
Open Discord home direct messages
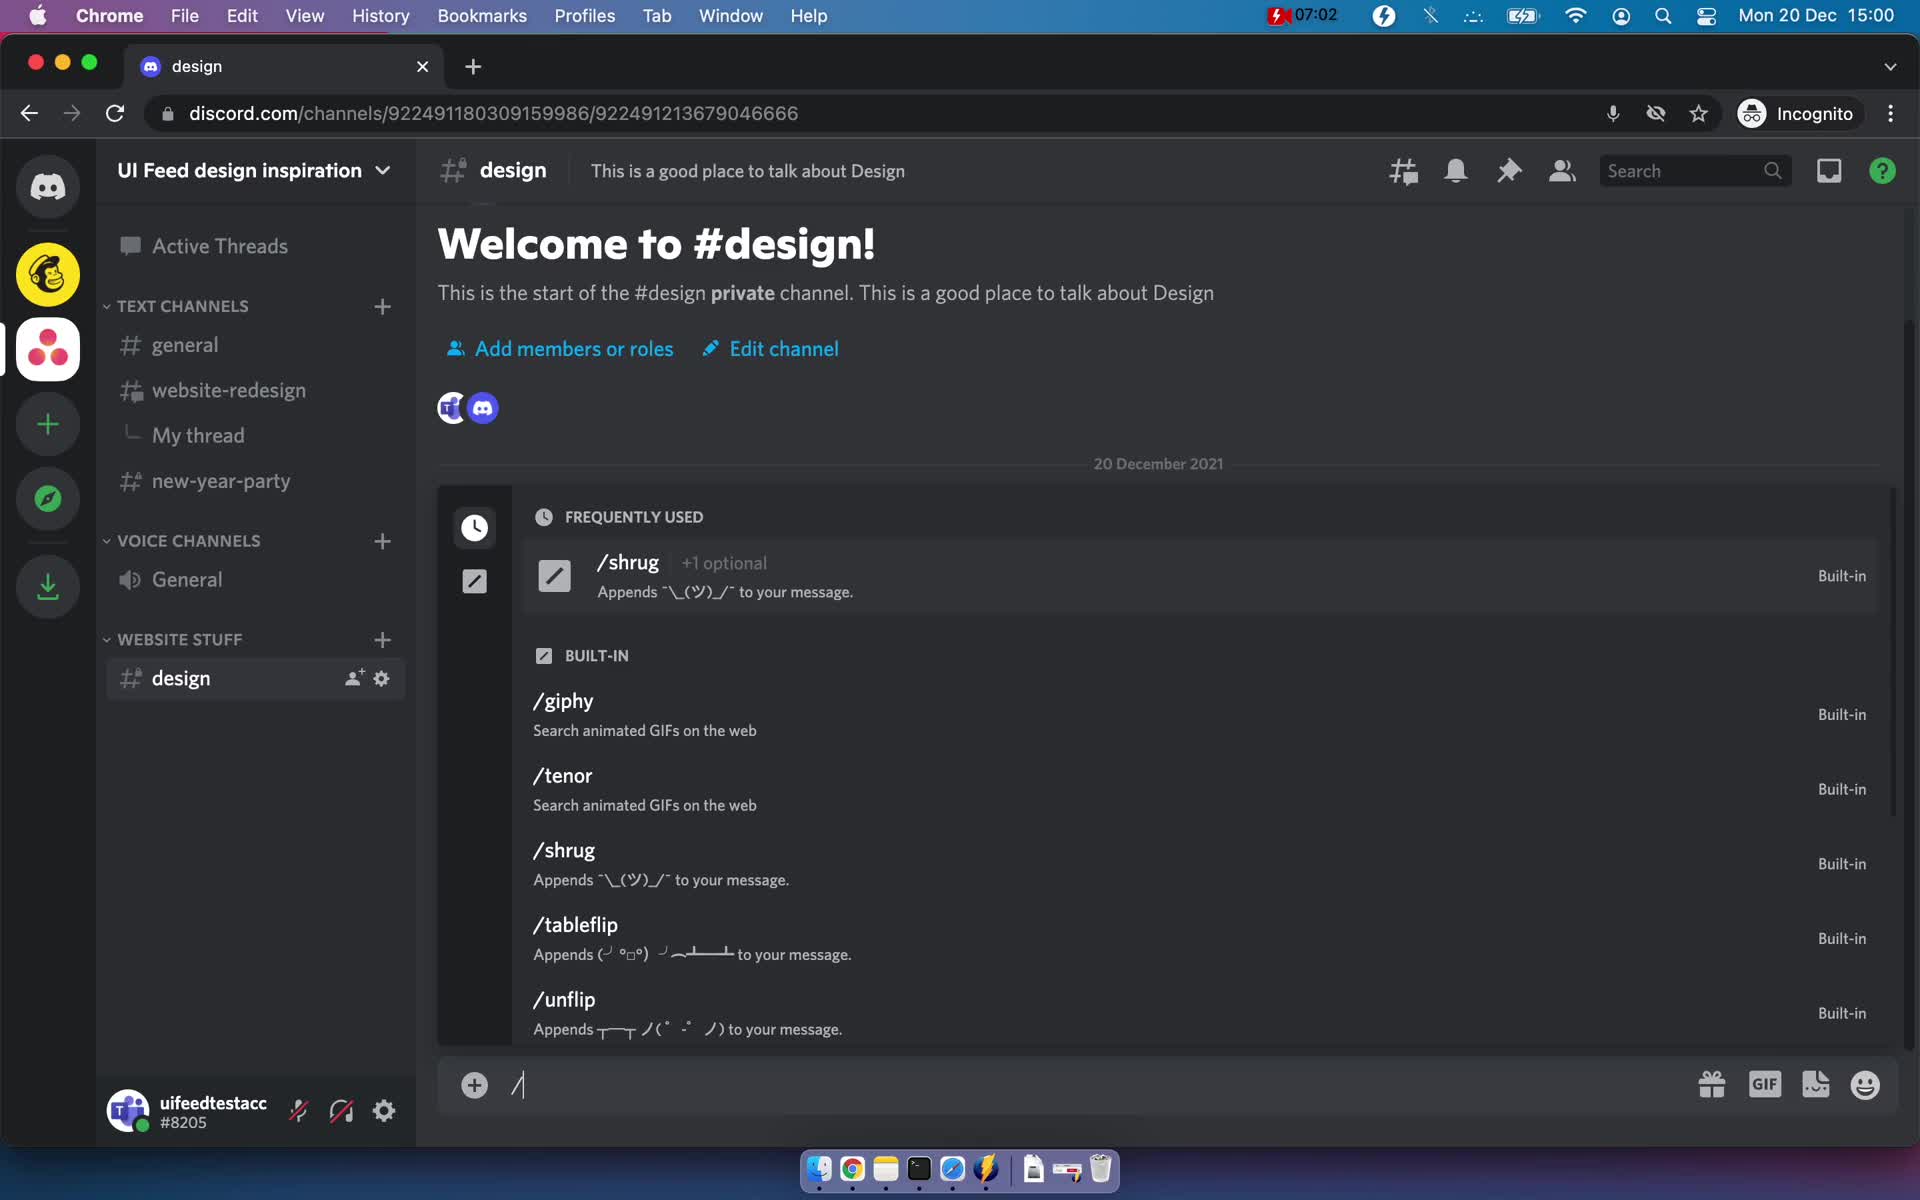[47, 187]
